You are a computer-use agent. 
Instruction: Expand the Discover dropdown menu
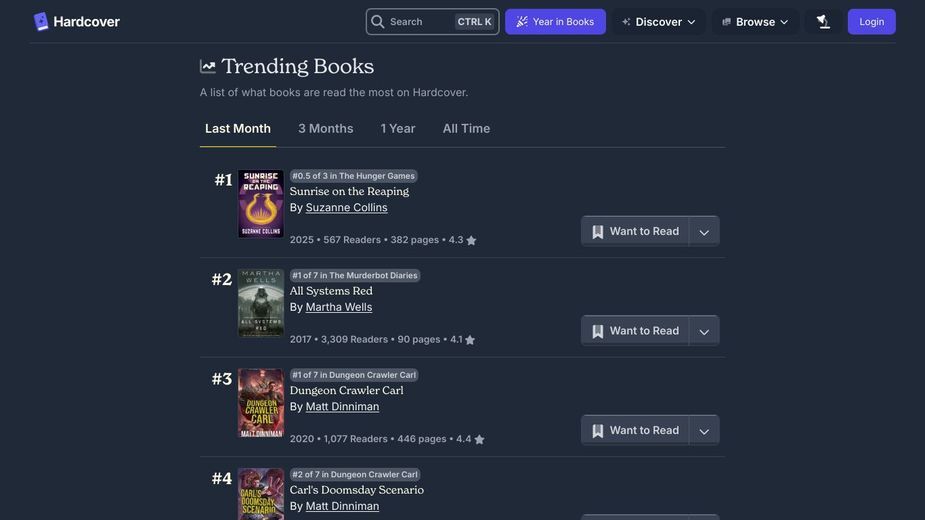(658, 22)
